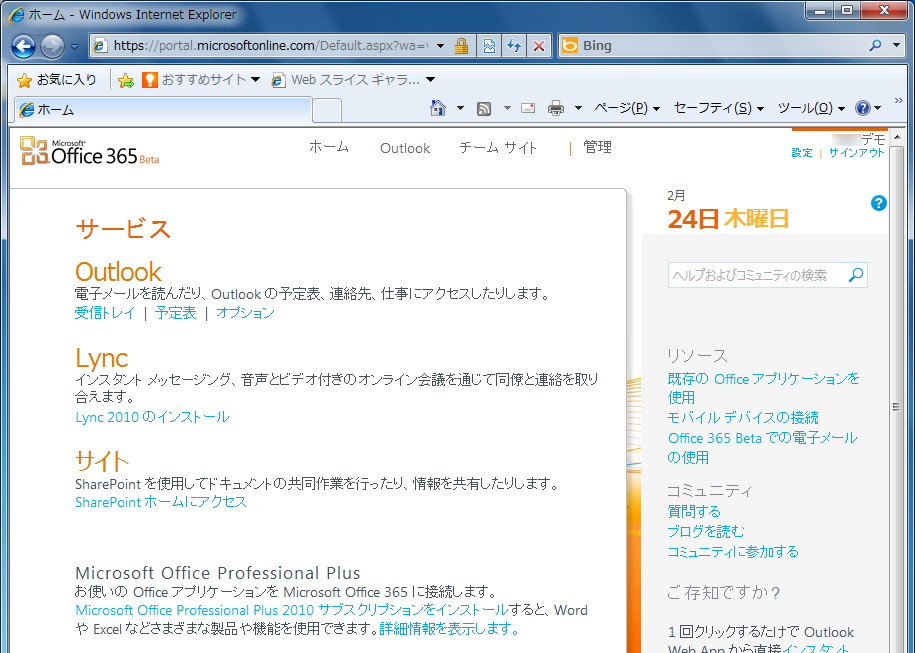Click the 受信トレイ inbox link
The image size is (915, 653).
pos(105,313)
